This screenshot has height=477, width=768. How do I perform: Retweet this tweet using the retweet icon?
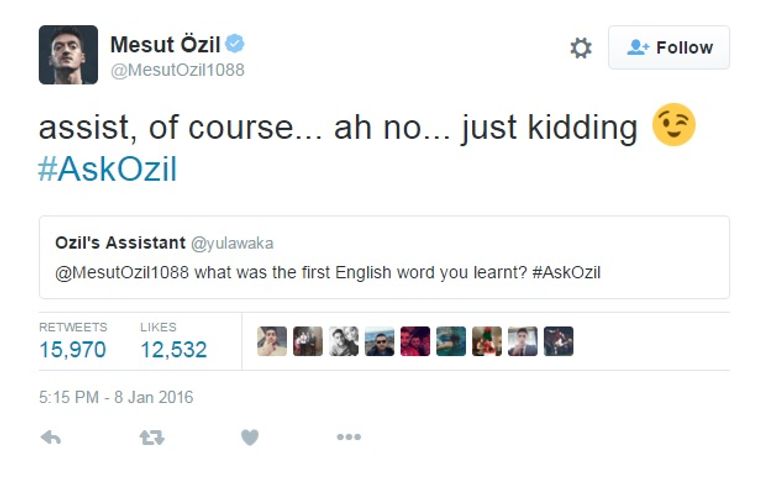pyautogui.click(x=151, y=437)
